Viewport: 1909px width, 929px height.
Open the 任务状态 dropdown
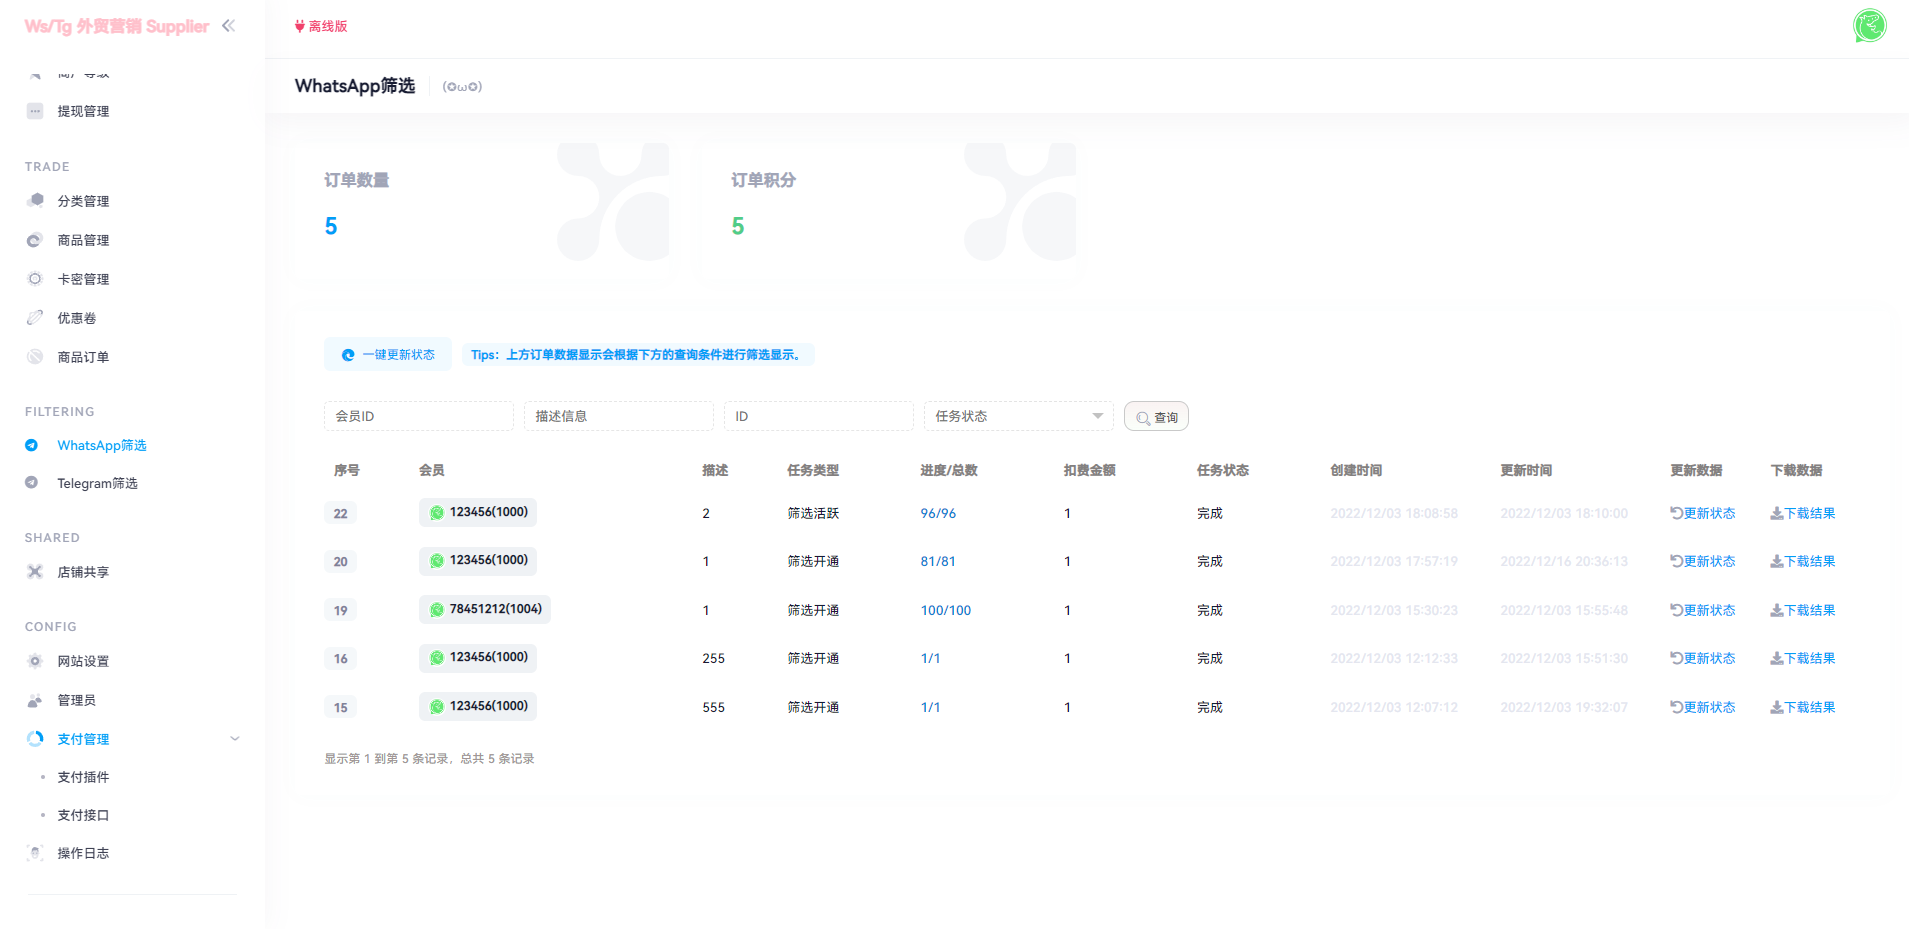1018,416
